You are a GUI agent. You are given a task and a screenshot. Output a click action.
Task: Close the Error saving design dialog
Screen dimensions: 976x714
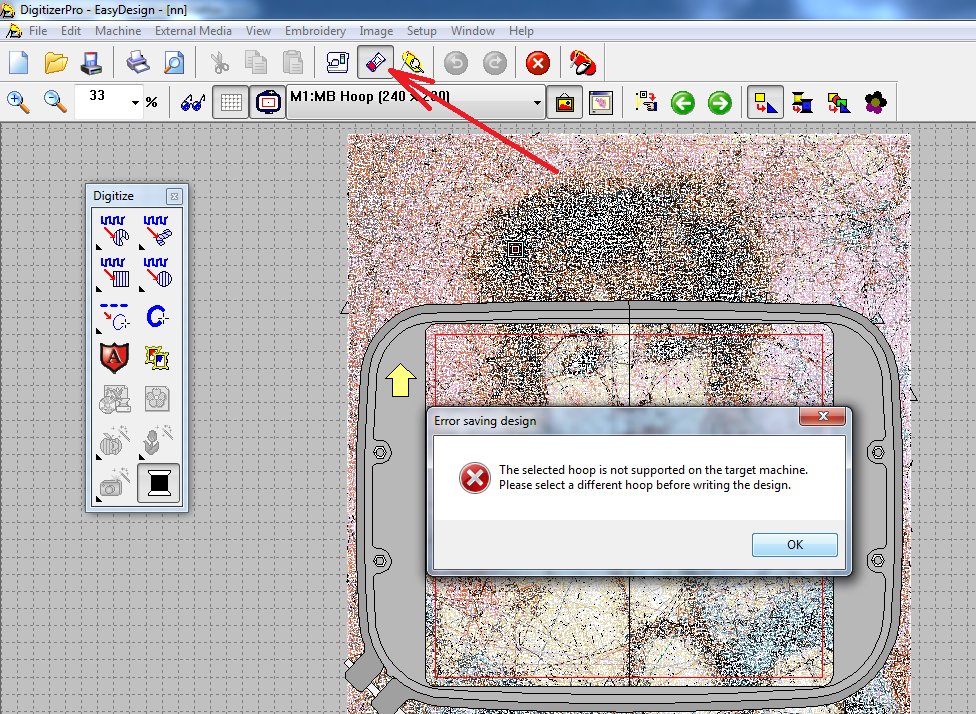823,417
